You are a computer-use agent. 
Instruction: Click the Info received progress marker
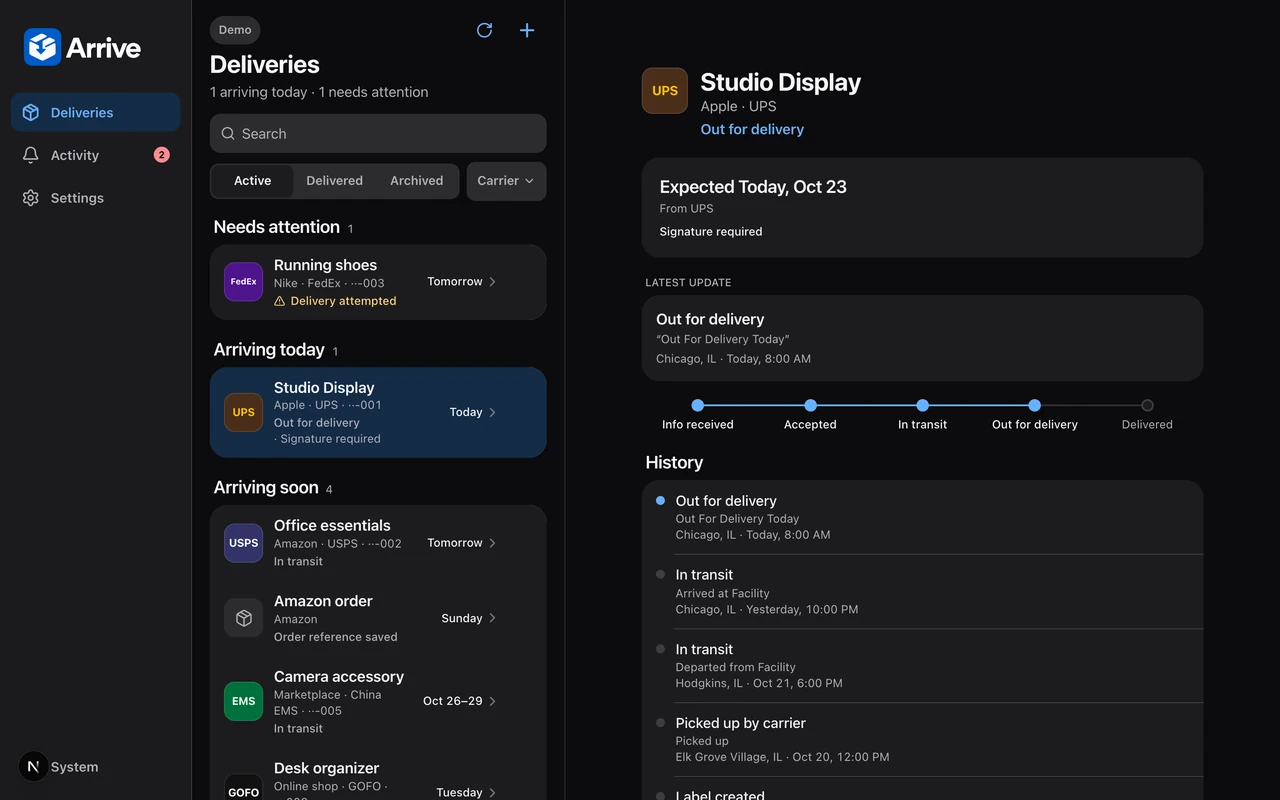coord(698,405)
